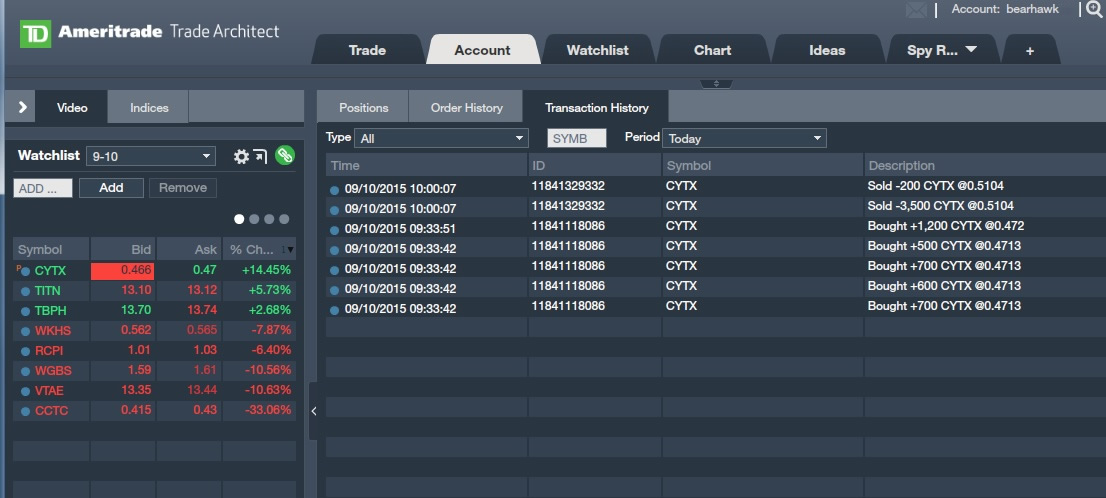1106x498 pixels.
Task: Click the green link-chain icon
Action: 285,155
